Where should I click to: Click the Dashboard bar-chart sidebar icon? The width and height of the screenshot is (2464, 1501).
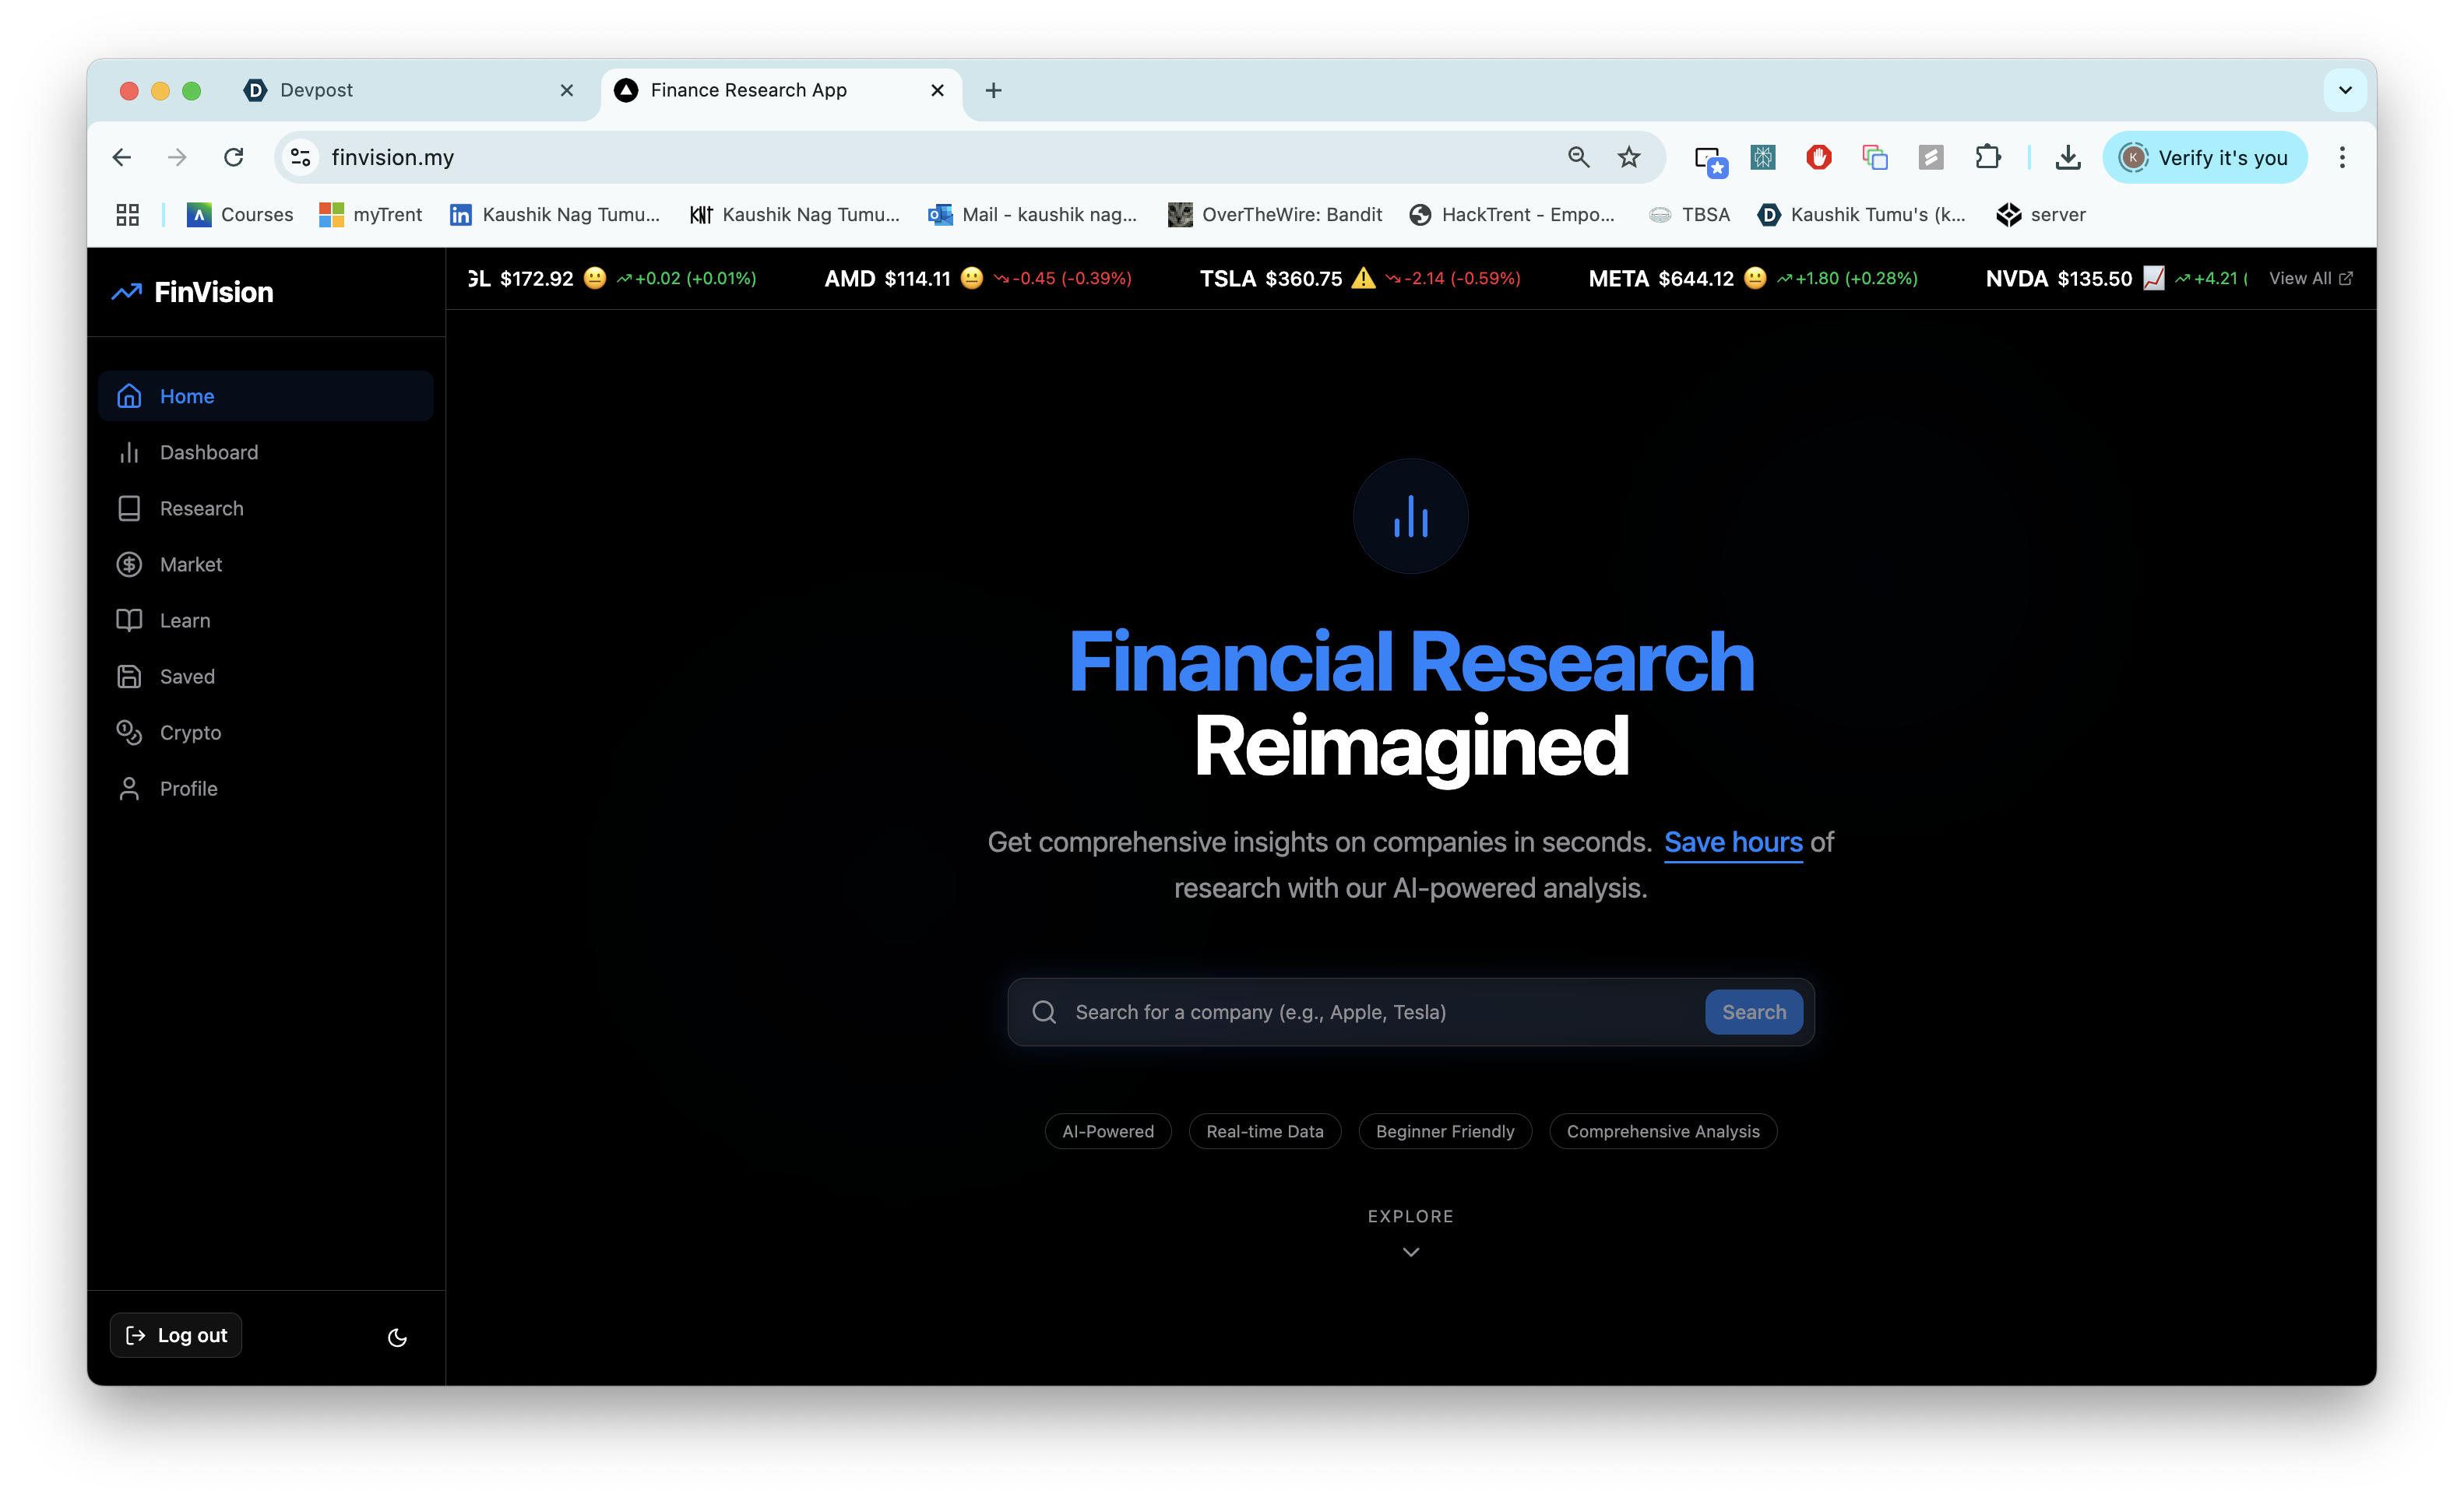(x=129, y=453)
